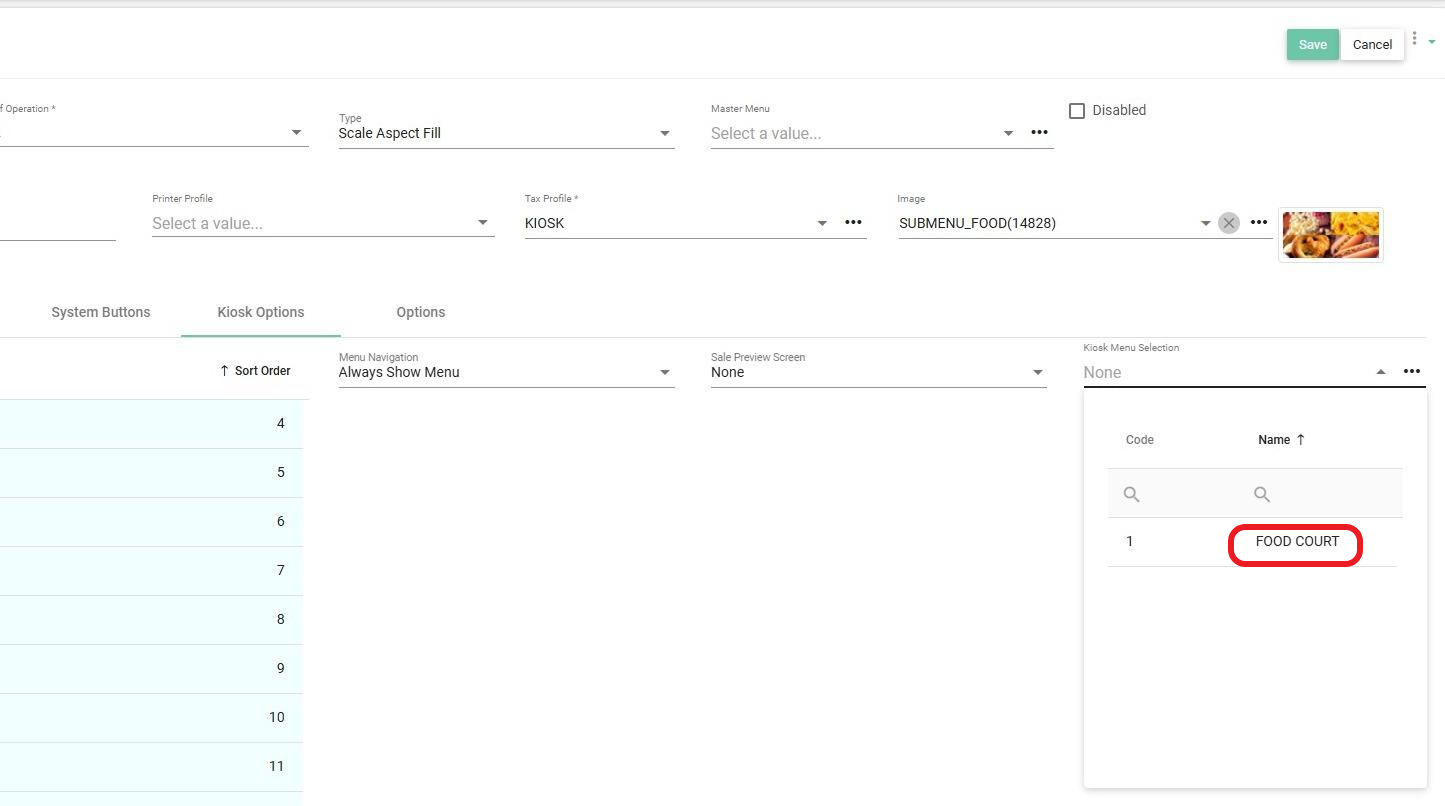Open the Sale Preview Screen dropdown
The height and width of the screenshot is (806, 1445).
(1037, 373)
